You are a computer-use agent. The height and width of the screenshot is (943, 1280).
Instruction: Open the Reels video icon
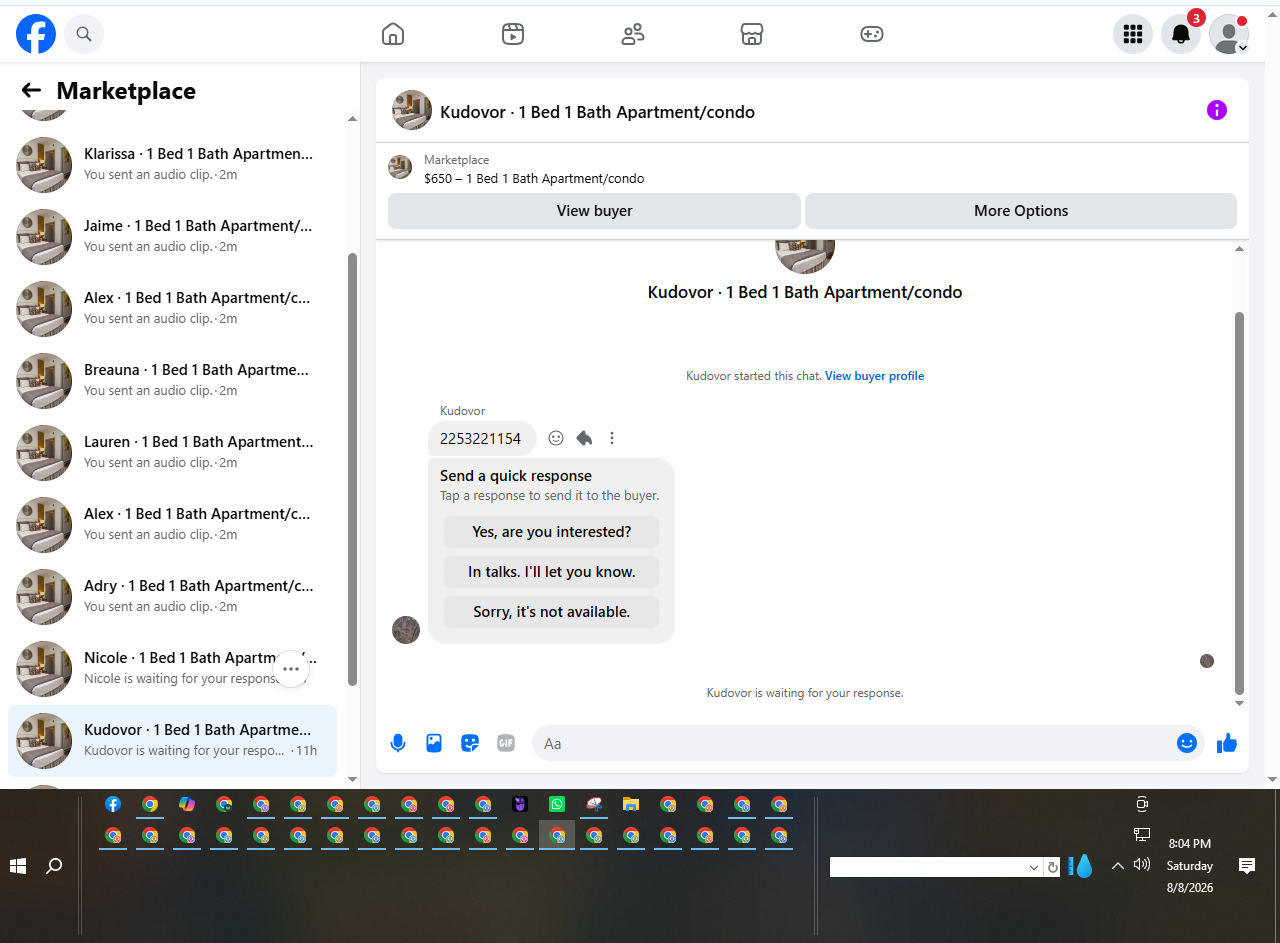click(513, 34)
